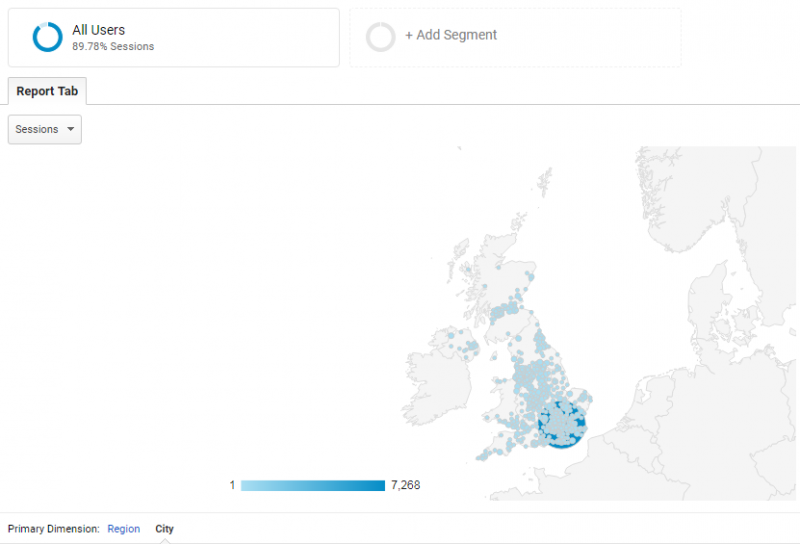Click the All Users blue donut icon
800x544 pixels.
pyautogui.click(x=47, y=37)
